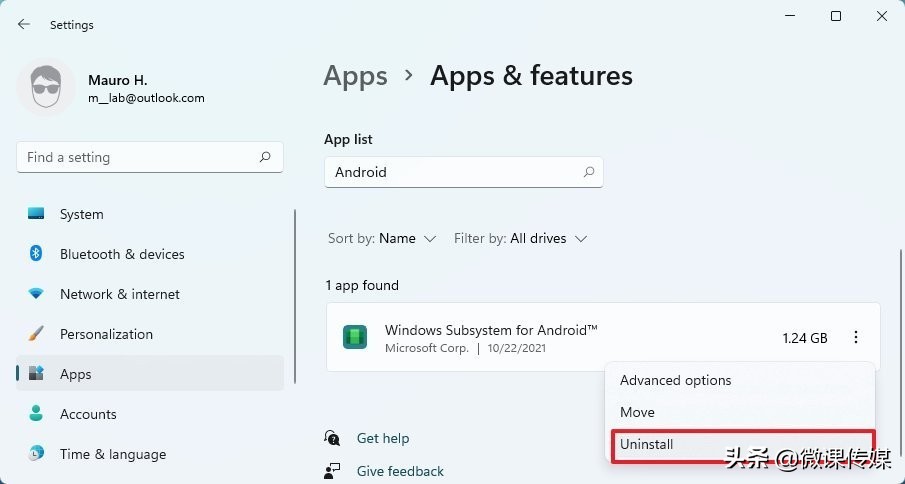Open Network & internet category

click(x=150, y=294)
